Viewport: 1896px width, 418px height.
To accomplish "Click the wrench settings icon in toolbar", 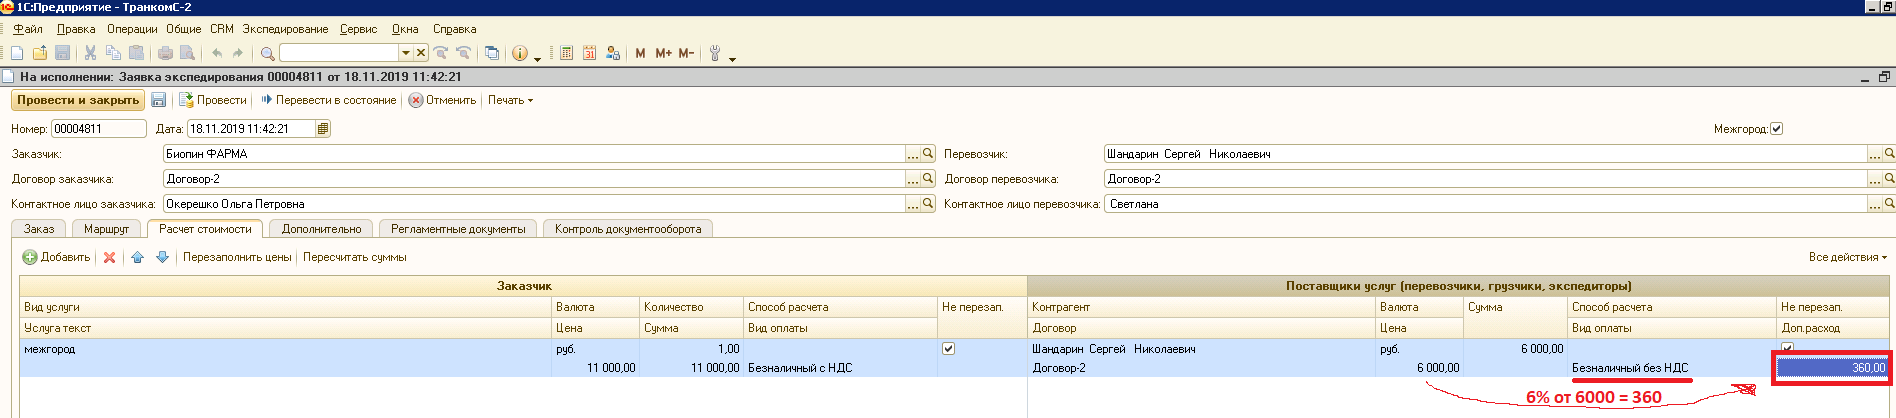I will (715, 53).
